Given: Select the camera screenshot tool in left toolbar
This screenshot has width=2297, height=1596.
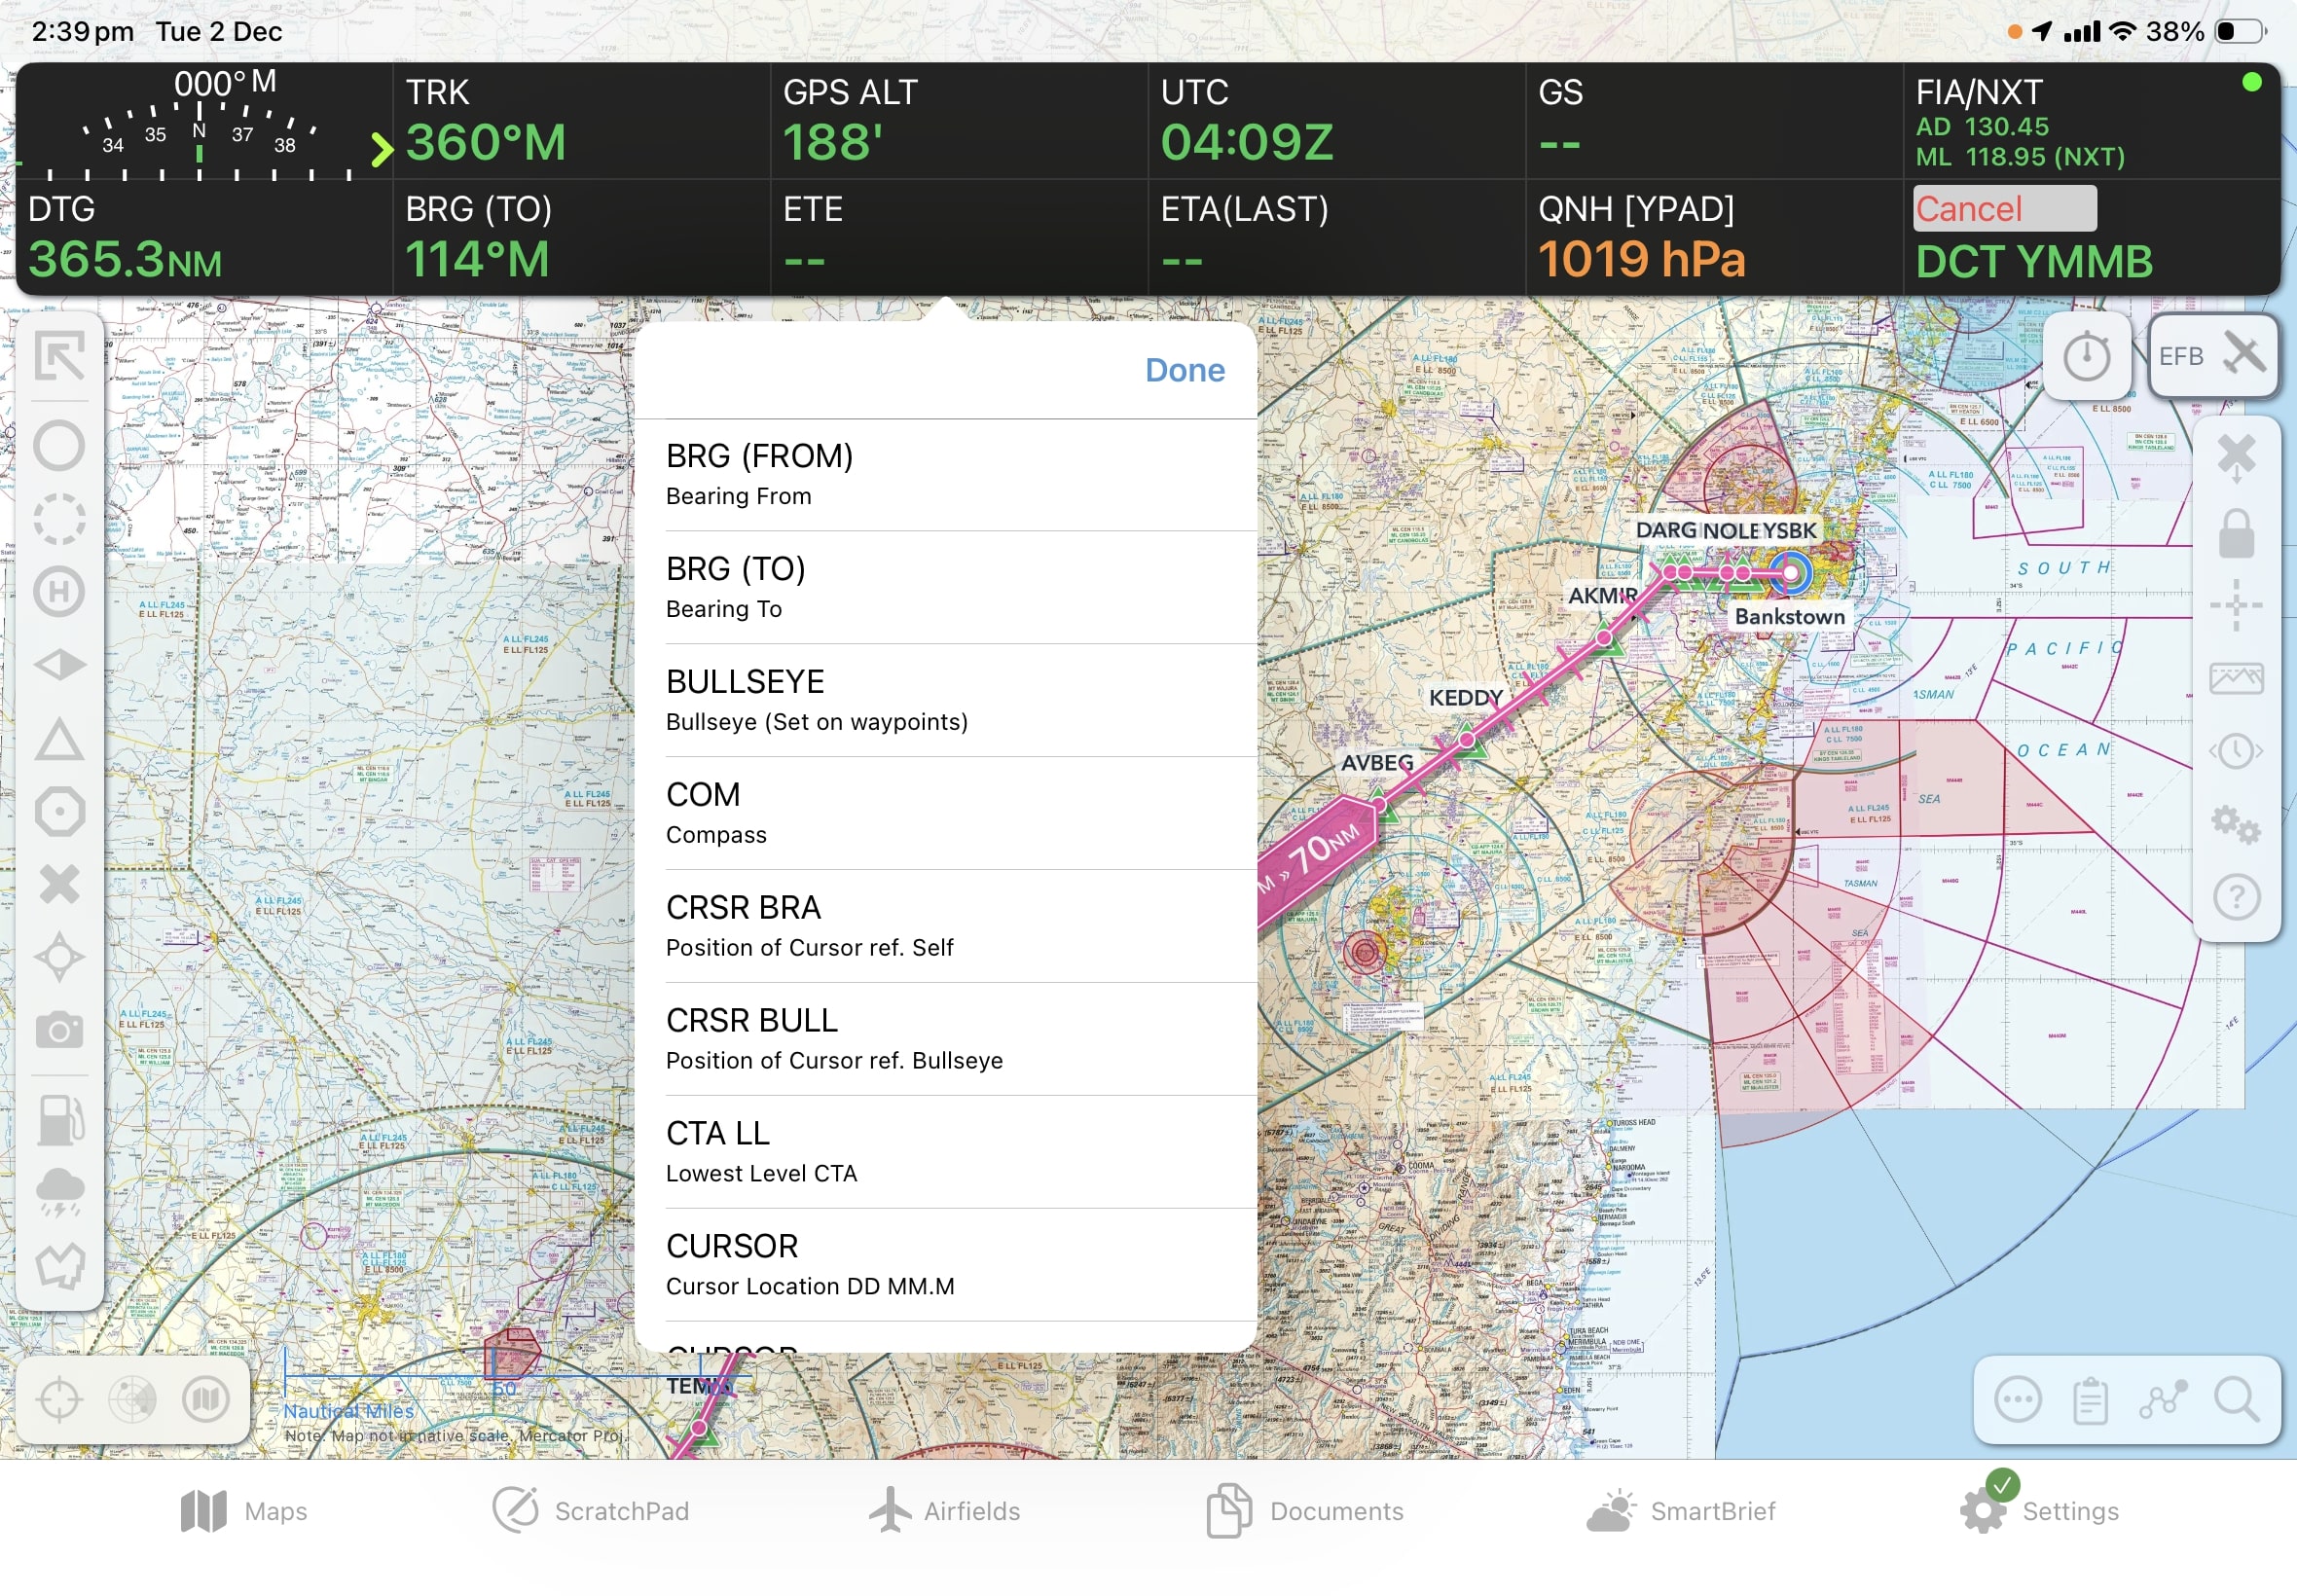Looking at the screenshot, I should pos(59,1031).
